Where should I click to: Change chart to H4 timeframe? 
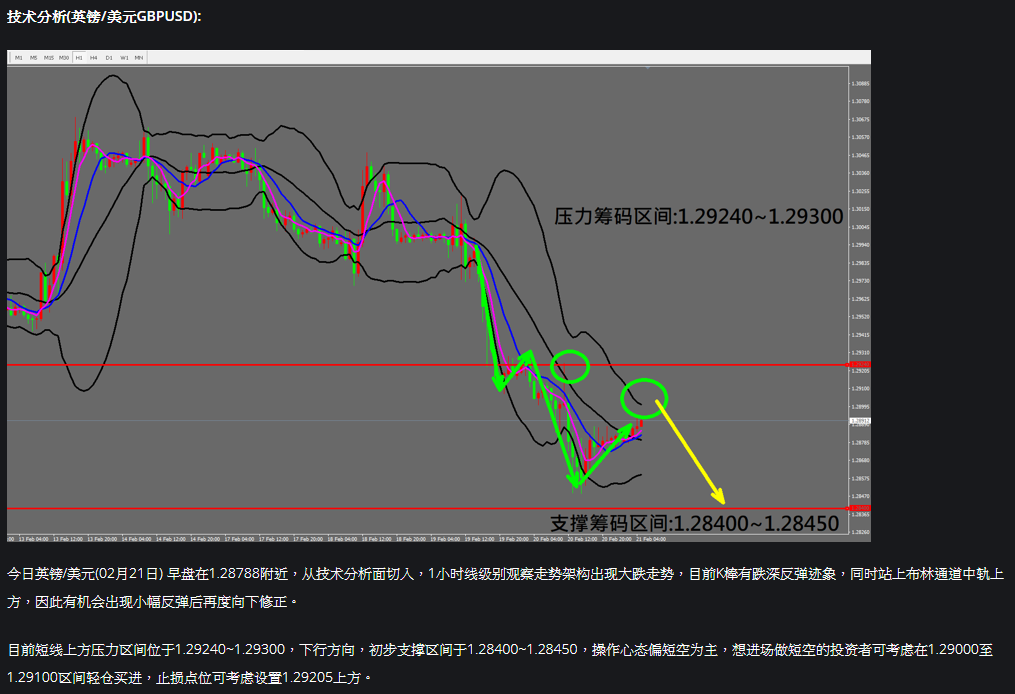click(94, 58)
